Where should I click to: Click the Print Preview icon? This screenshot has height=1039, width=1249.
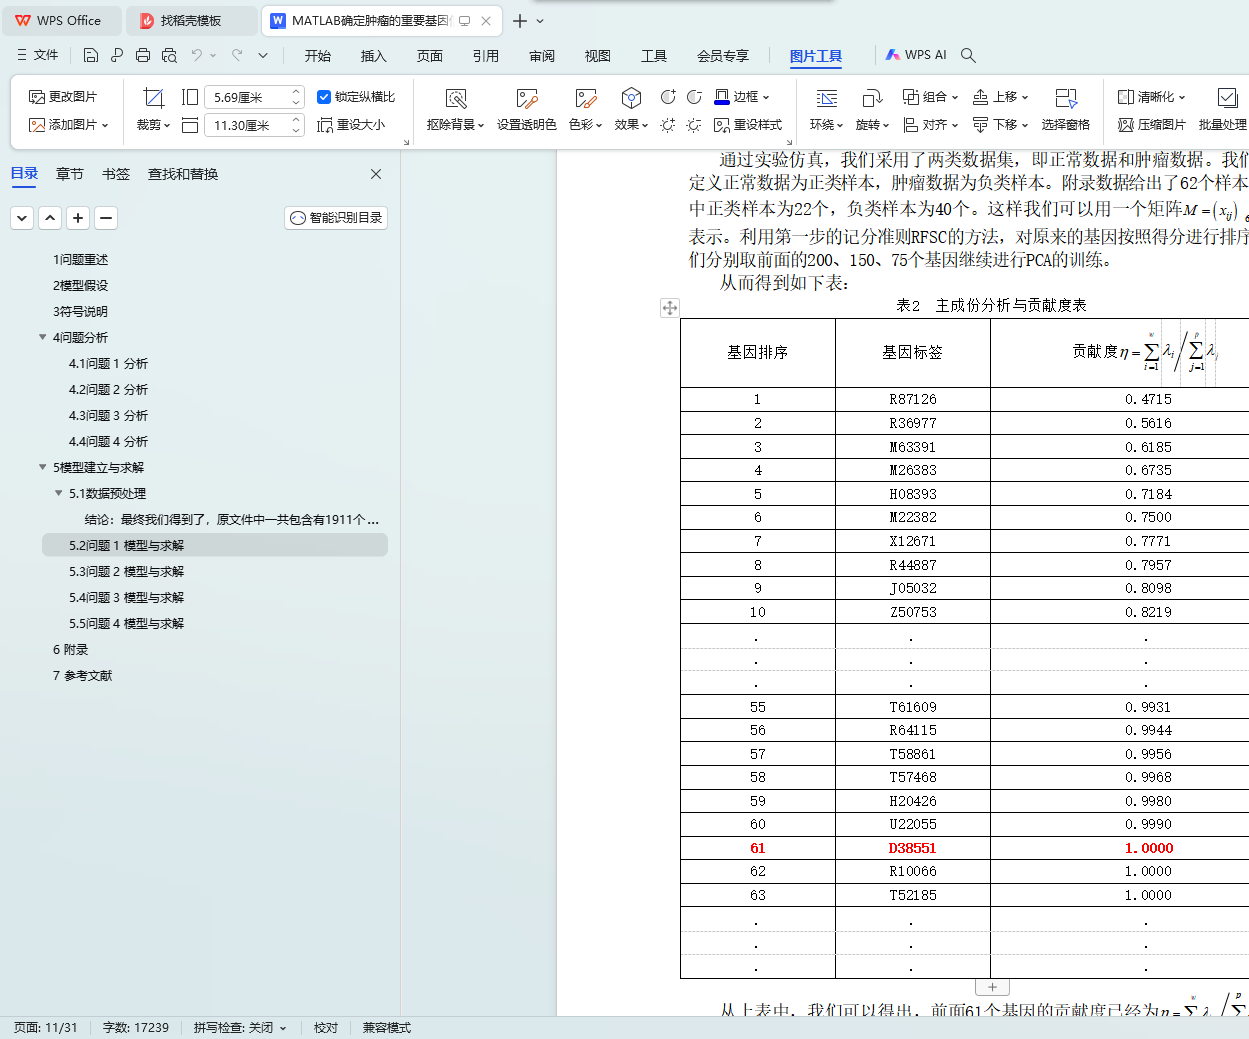[x=169, y=55]
